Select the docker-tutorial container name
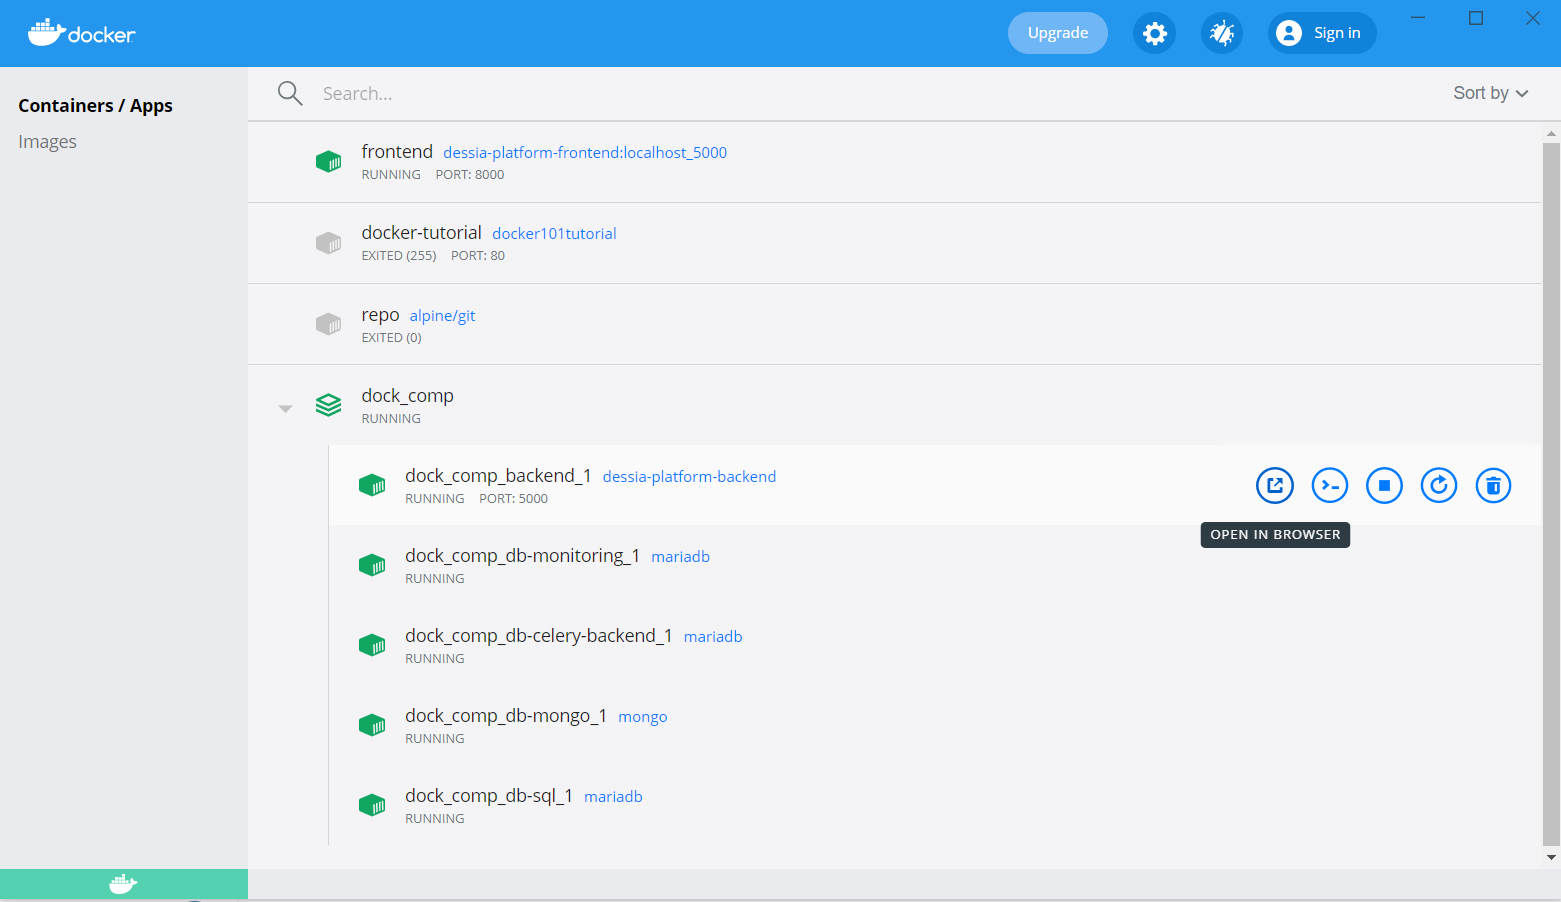Viewport: 1561px width, 902px height. click(421, 233)
